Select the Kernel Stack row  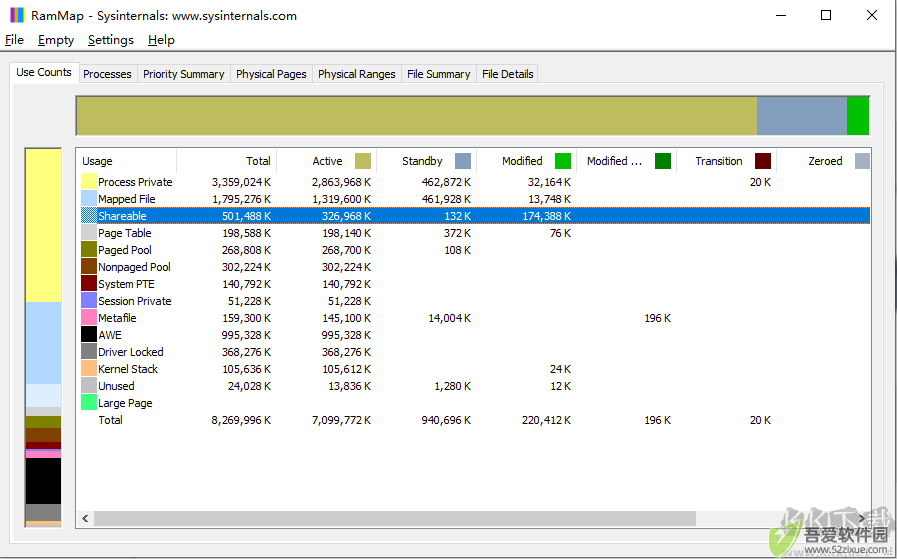pos(474,368)
